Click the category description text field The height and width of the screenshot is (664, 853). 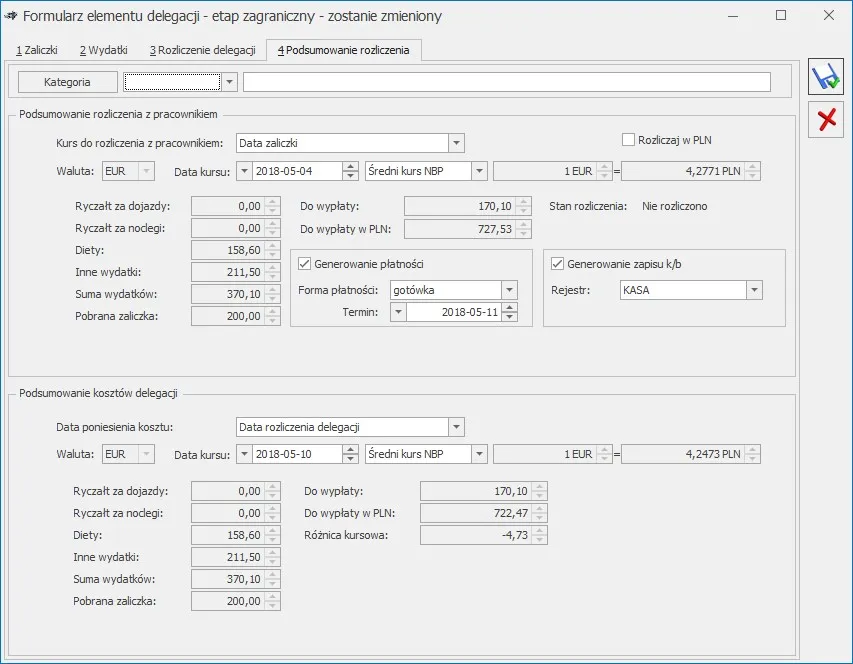pos(506,82)
